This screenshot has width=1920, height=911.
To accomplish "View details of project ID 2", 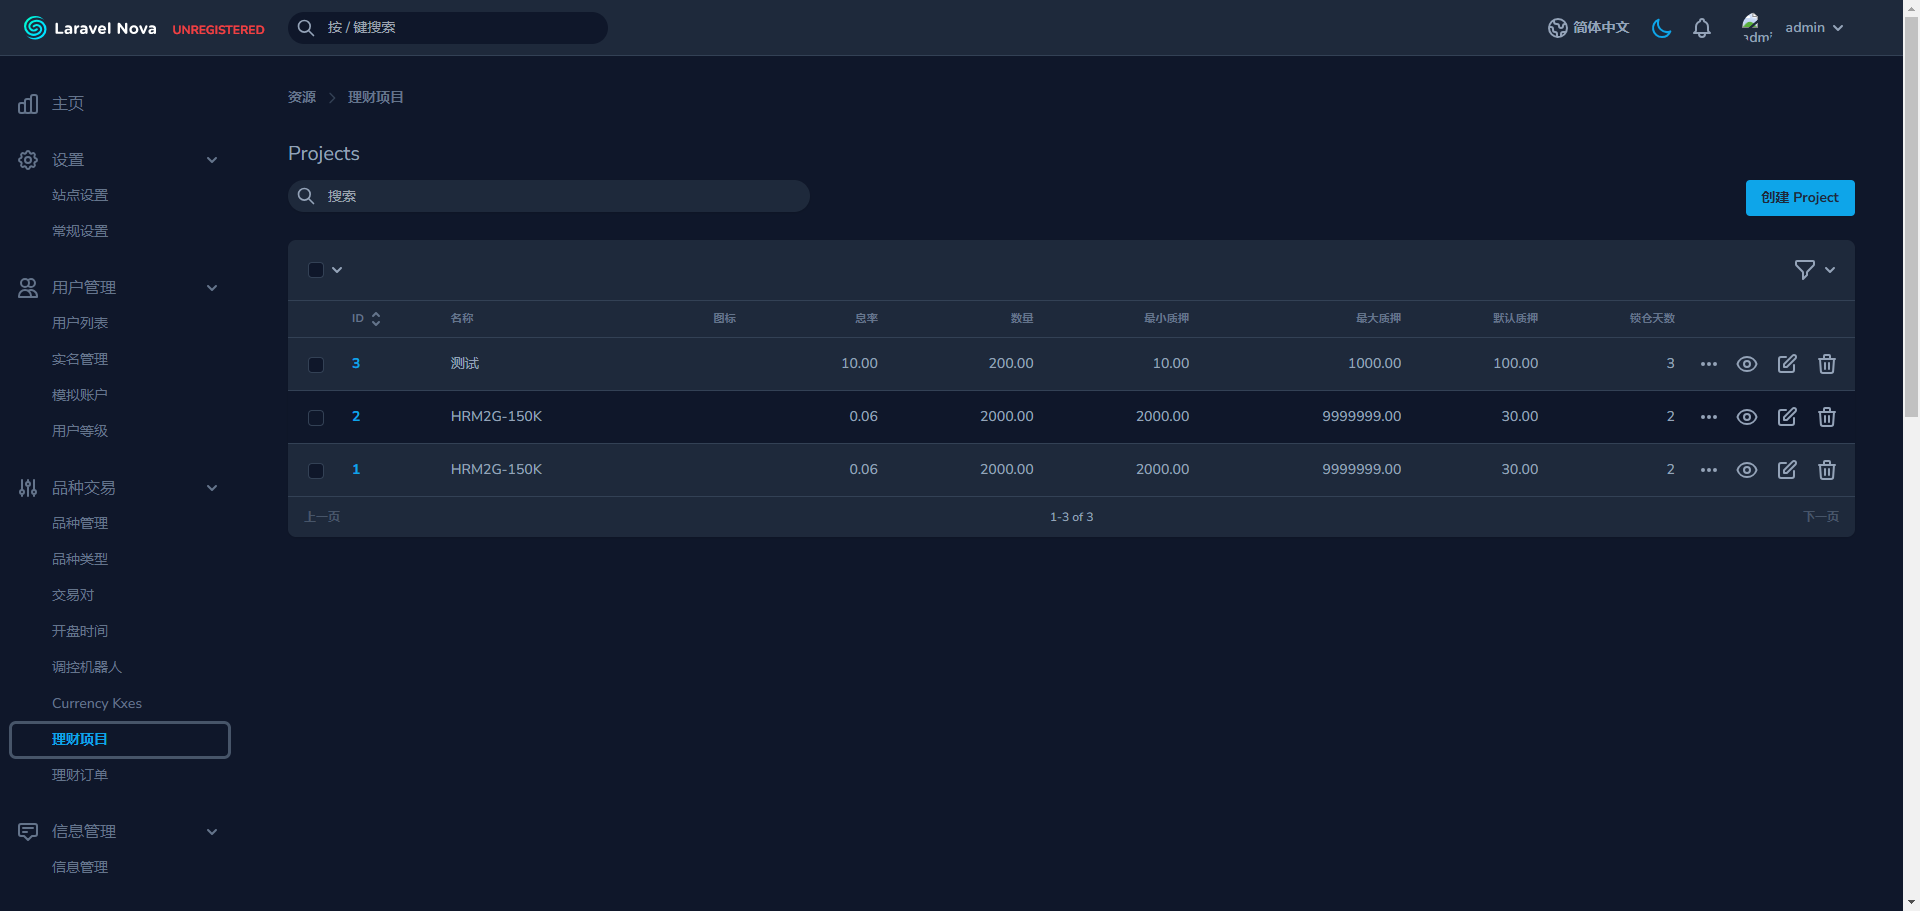I will (1746, 417).
